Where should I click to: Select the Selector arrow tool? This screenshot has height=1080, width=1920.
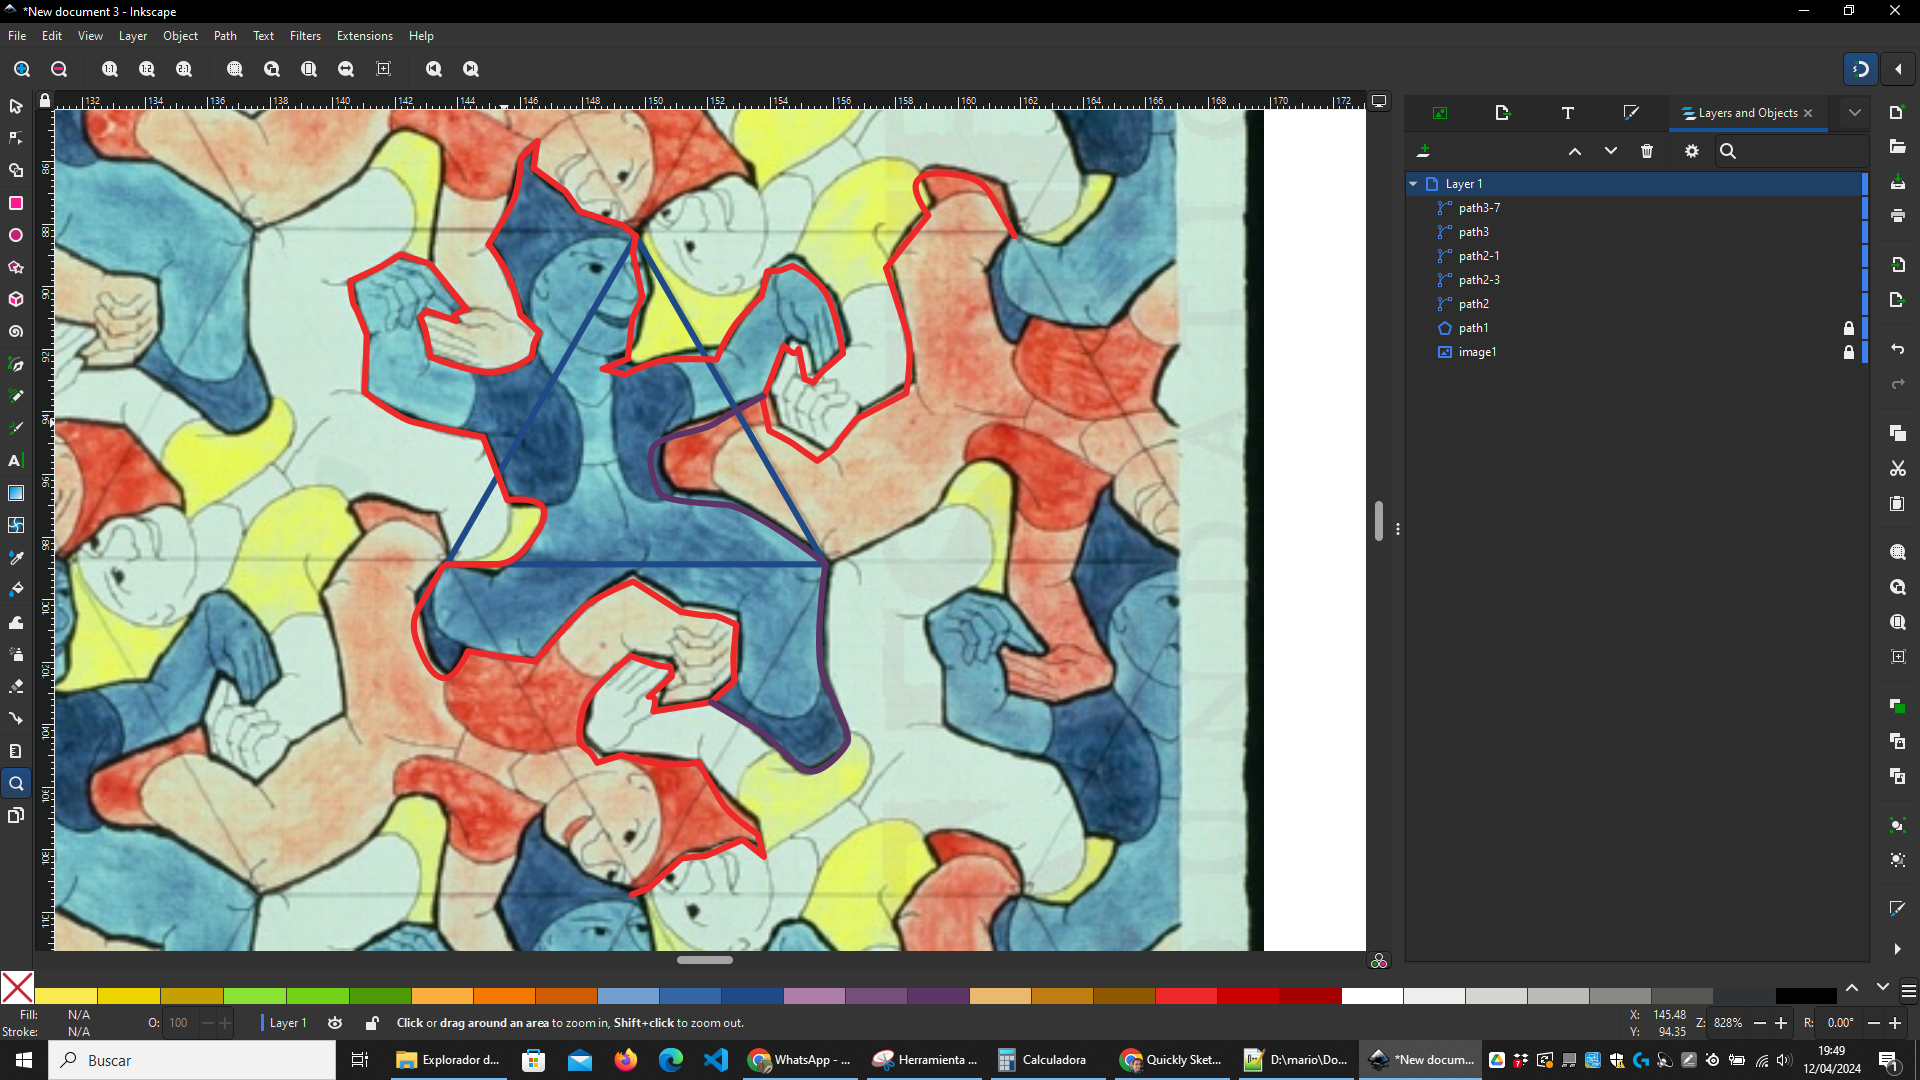16,106
